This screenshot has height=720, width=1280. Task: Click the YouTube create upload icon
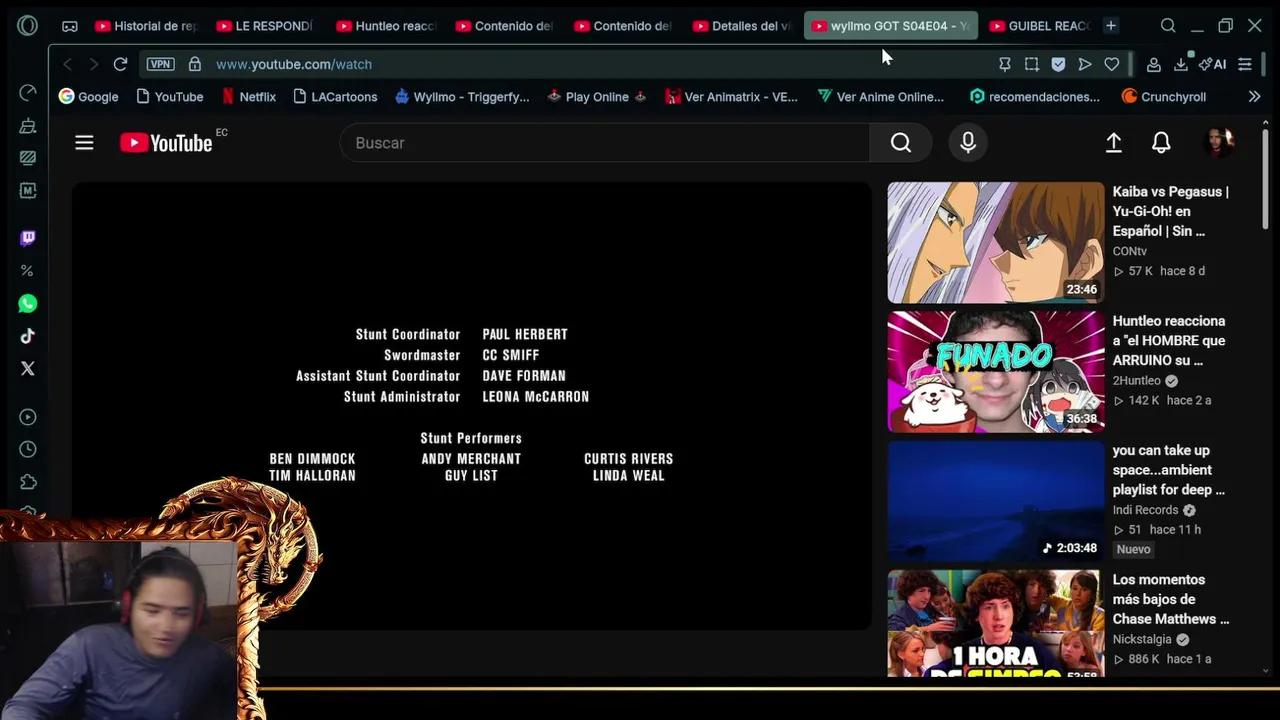(1113, 143)
